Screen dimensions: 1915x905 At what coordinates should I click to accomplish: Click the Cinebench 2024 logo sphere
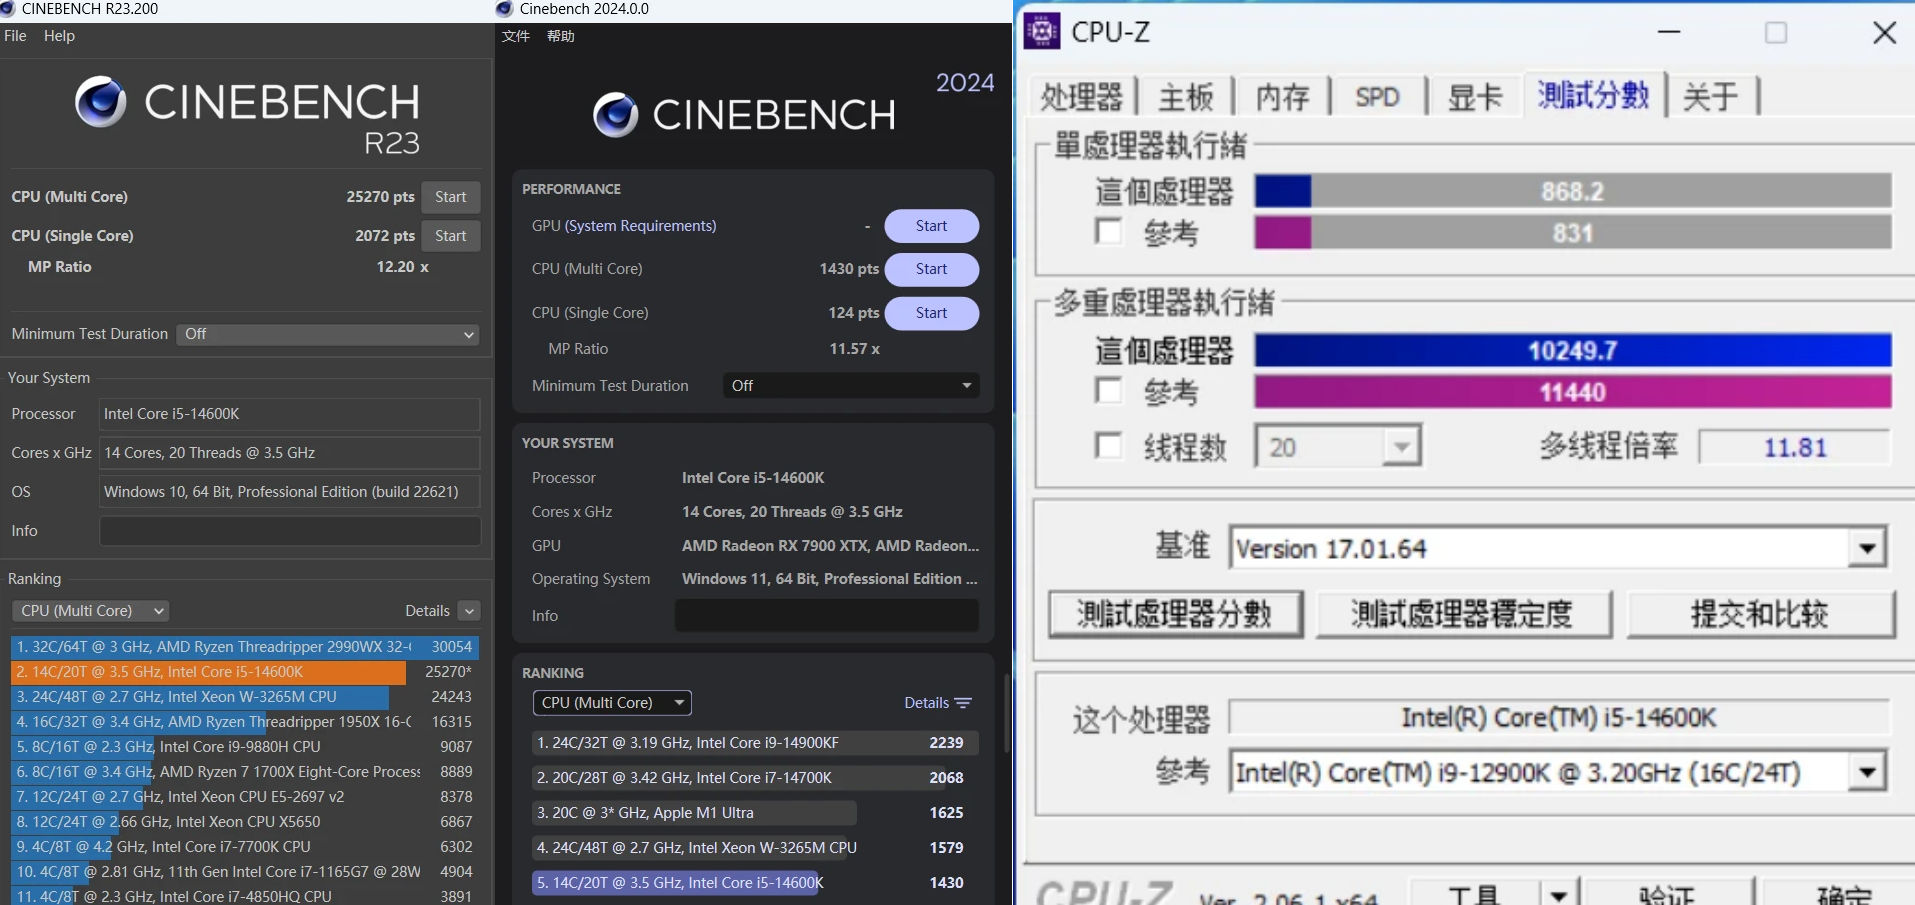(x=615, y=115)
